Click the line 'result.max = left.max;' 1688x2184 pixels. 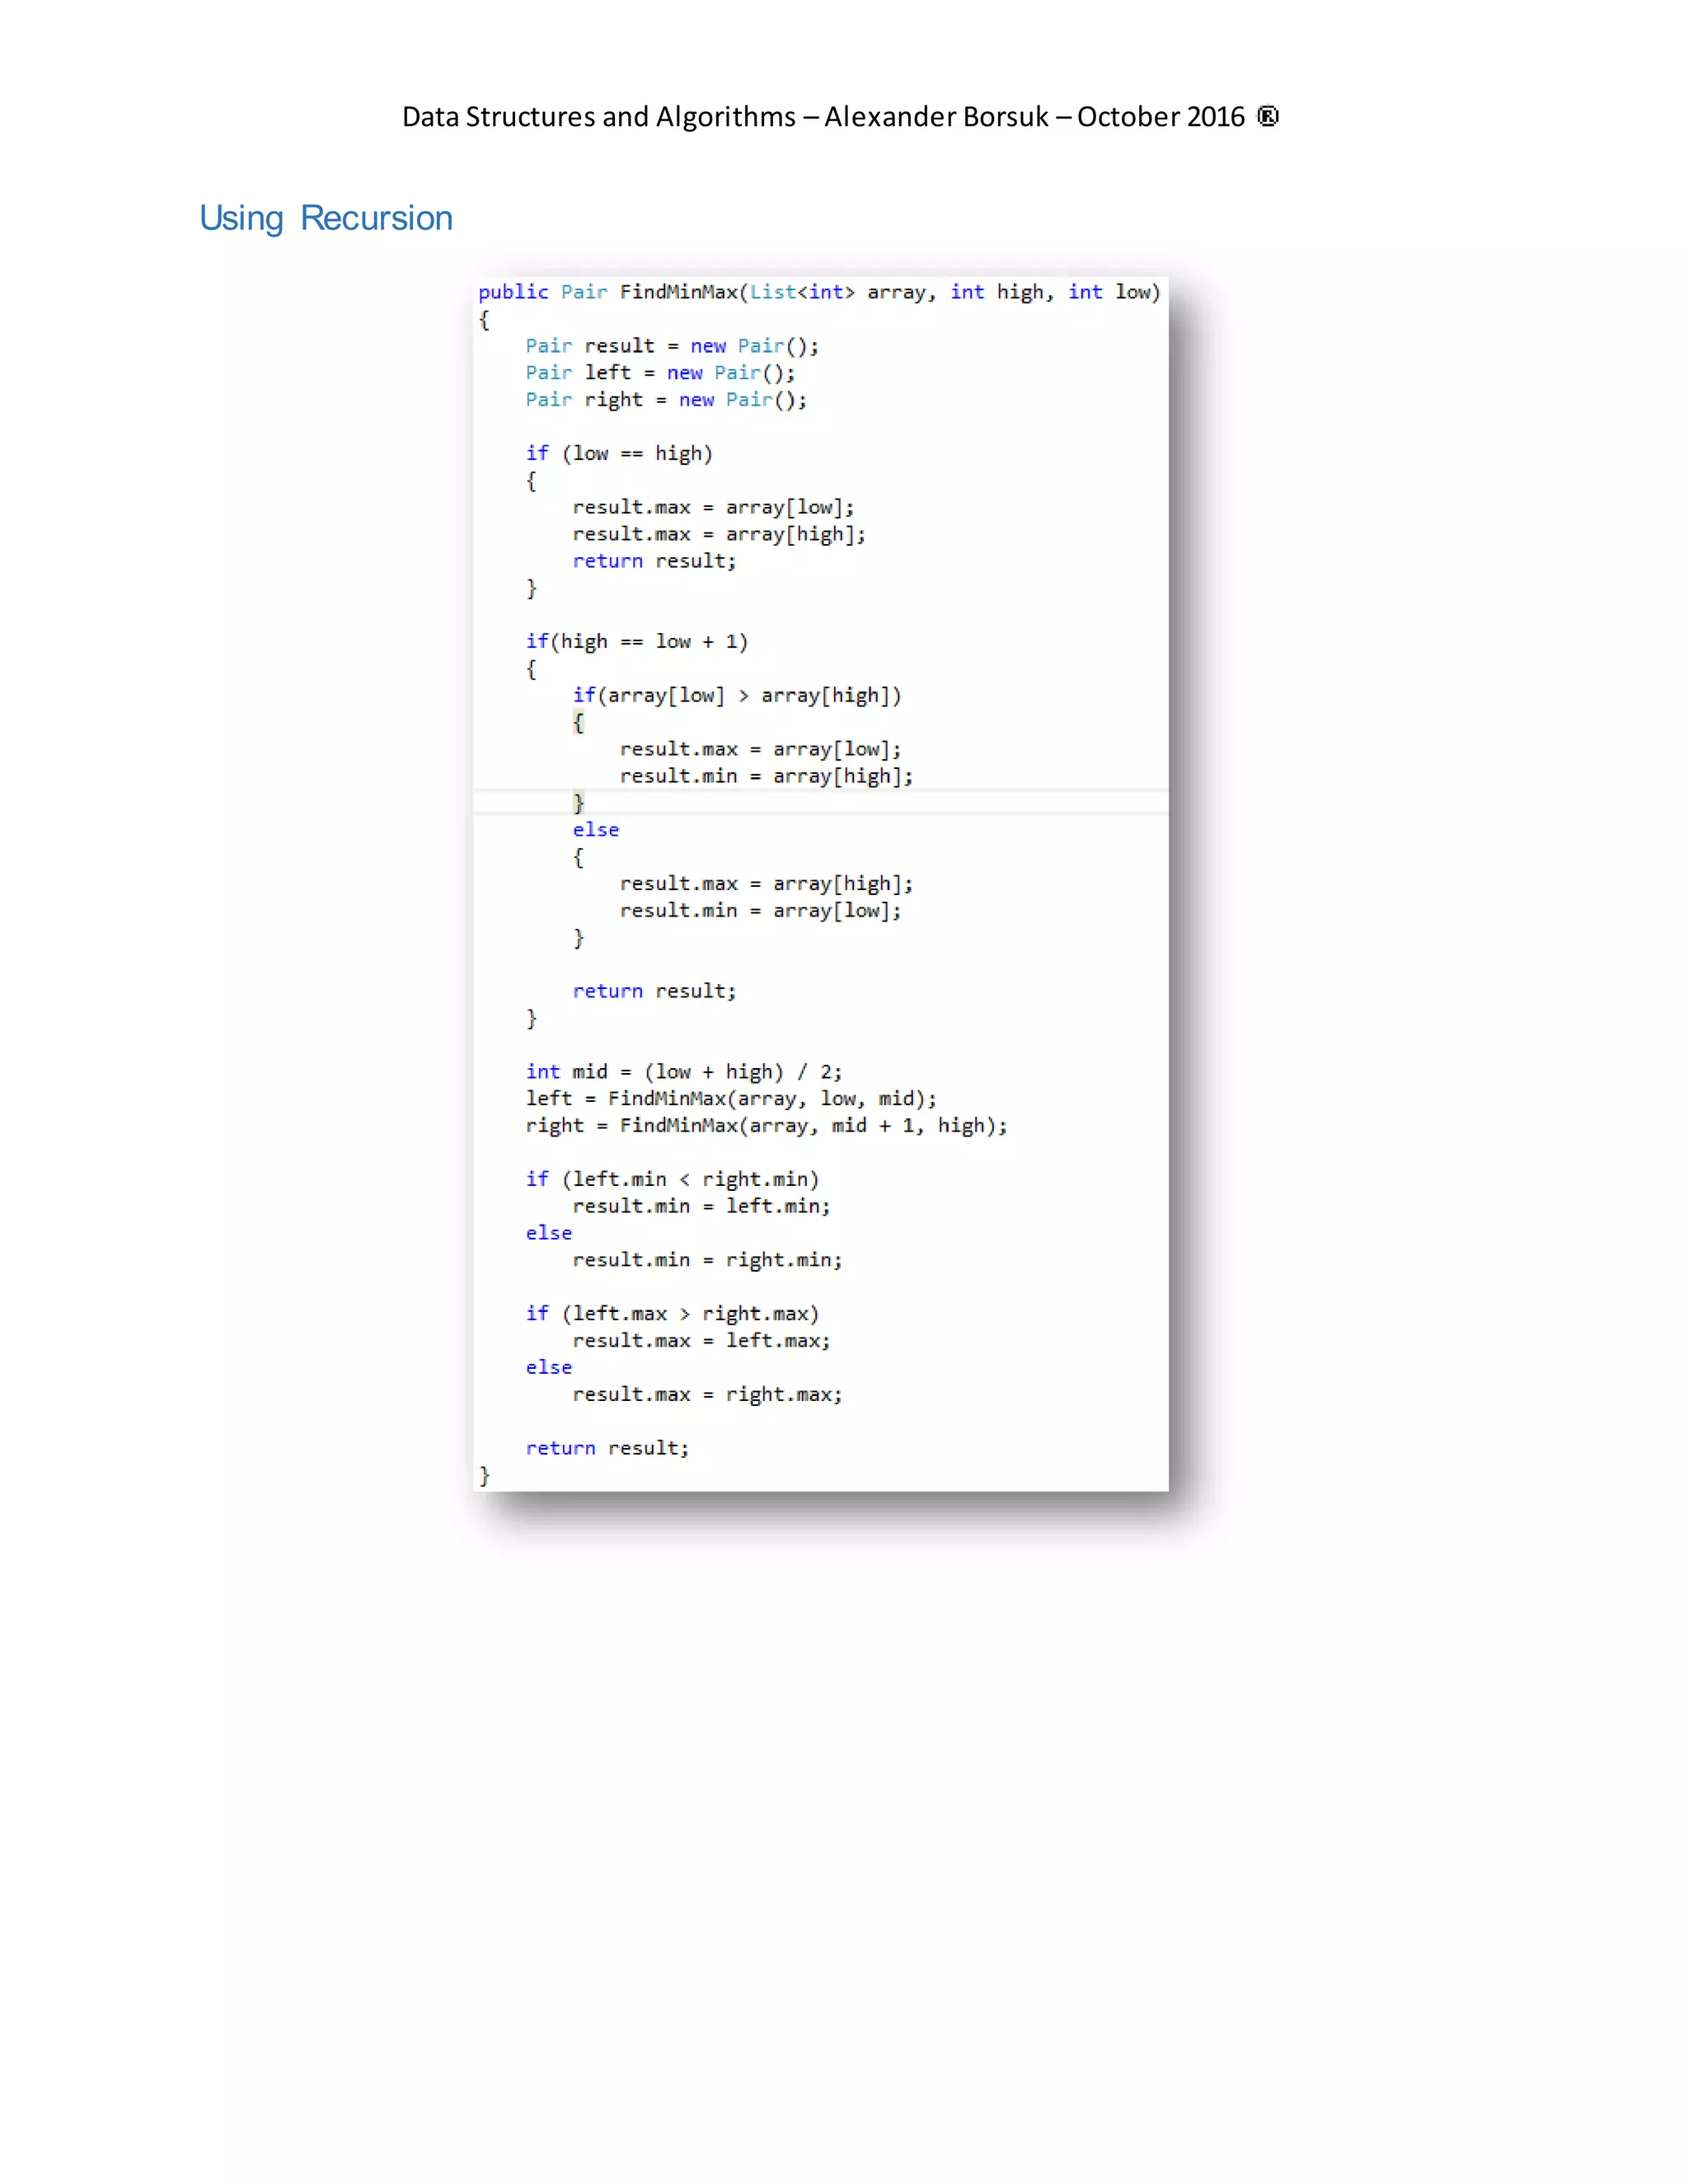pos(701,1341)
